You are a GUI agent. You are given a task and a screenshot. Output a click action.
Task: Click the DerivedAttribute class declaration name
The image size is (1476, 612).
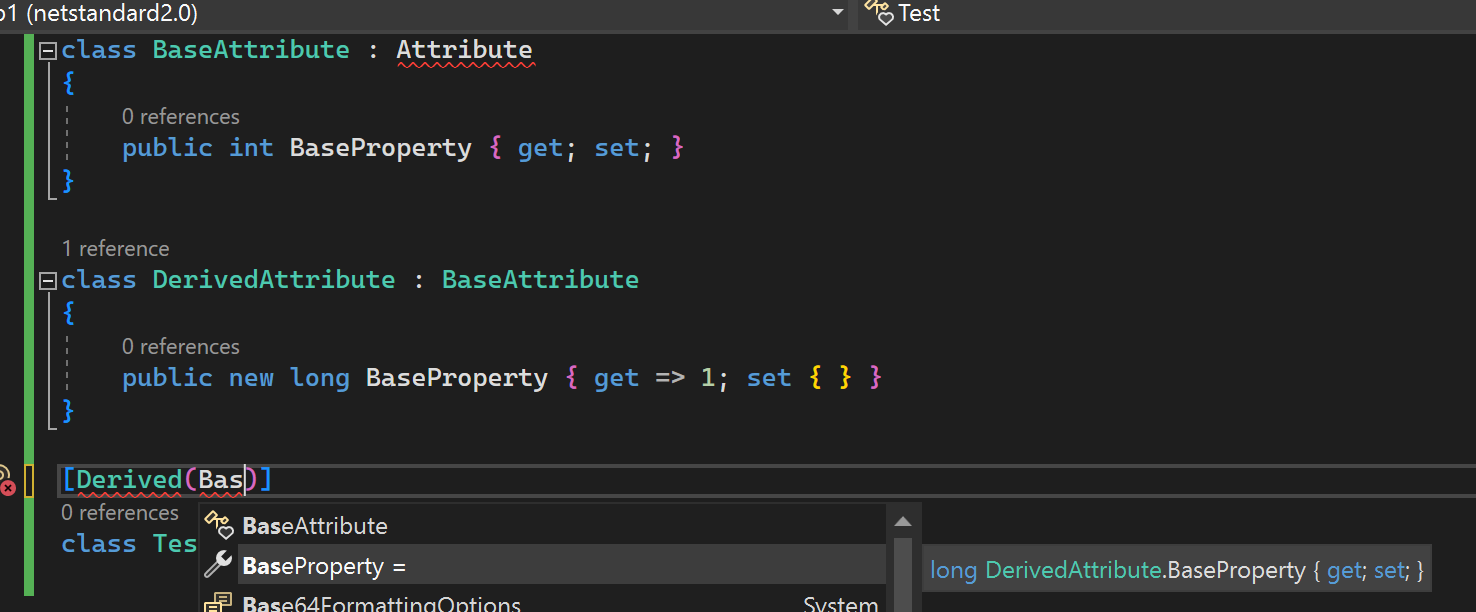pyautogui.click(x=274, y=279)
